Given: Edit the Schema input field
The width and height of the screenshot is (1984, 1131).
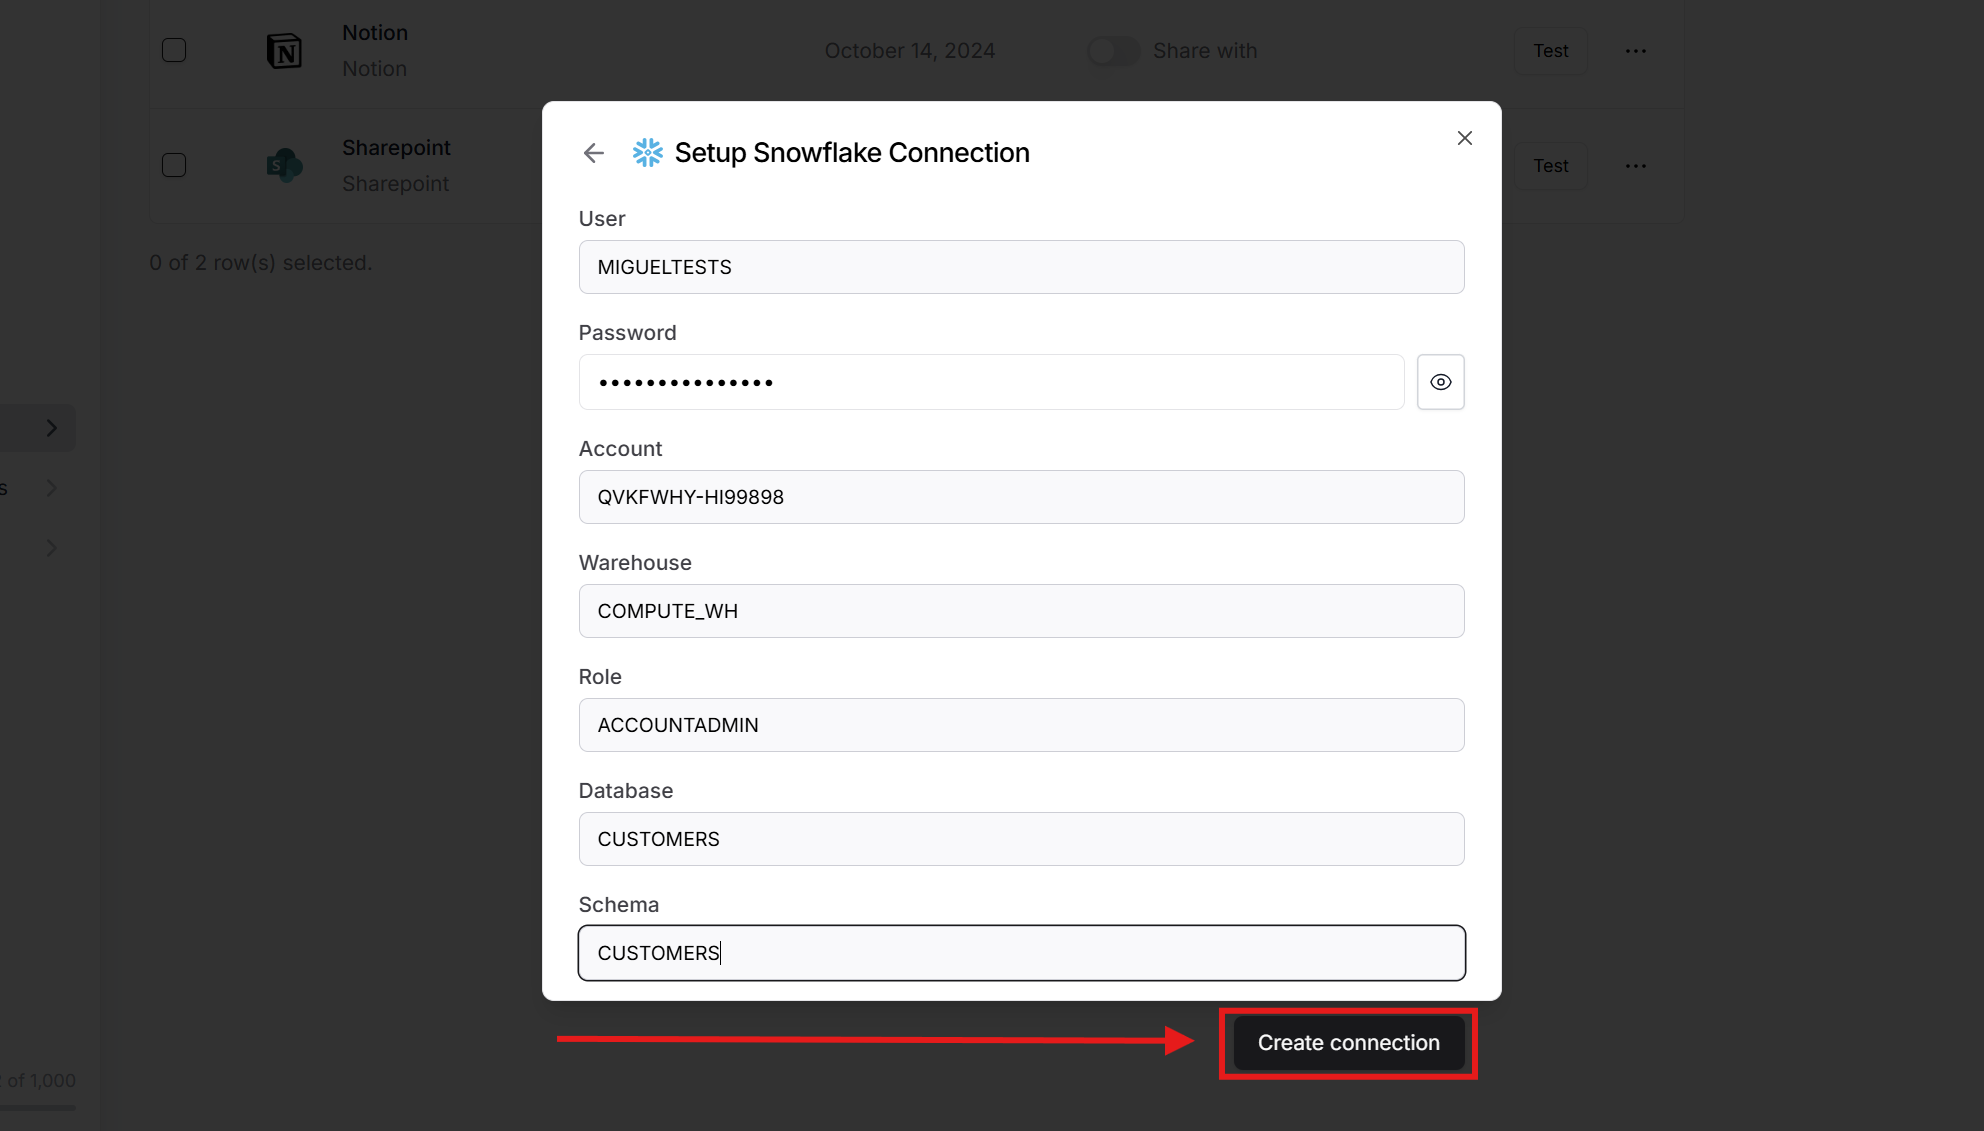Looking at the screenshot, I should click(1021, 952).
